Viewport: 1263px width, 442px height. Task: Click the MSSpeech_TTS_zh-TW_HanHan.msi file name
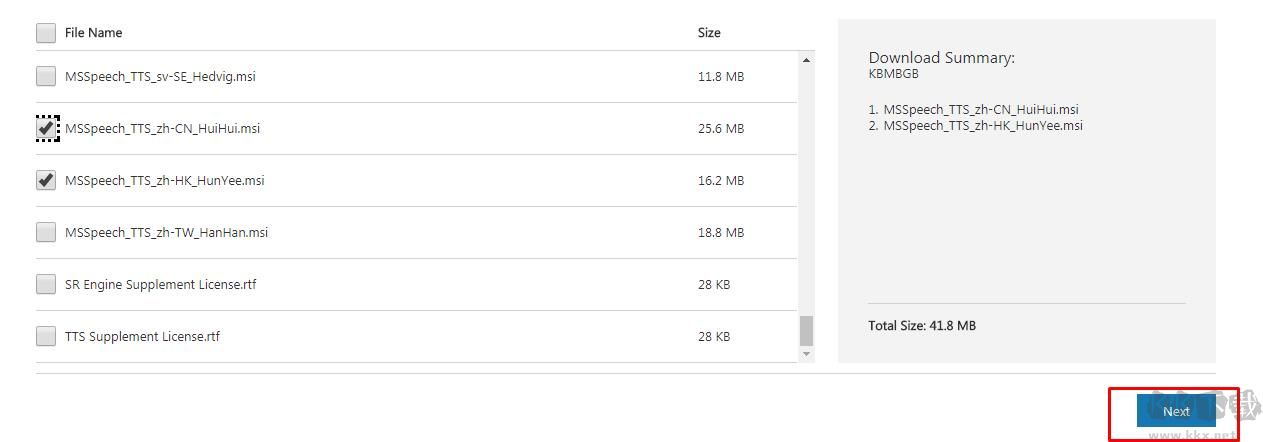166,233
